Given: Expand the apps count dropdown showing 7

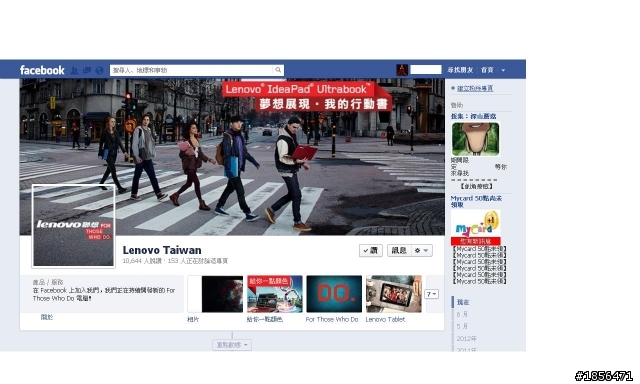Looking at the screenshot, I should coord(432,294).
